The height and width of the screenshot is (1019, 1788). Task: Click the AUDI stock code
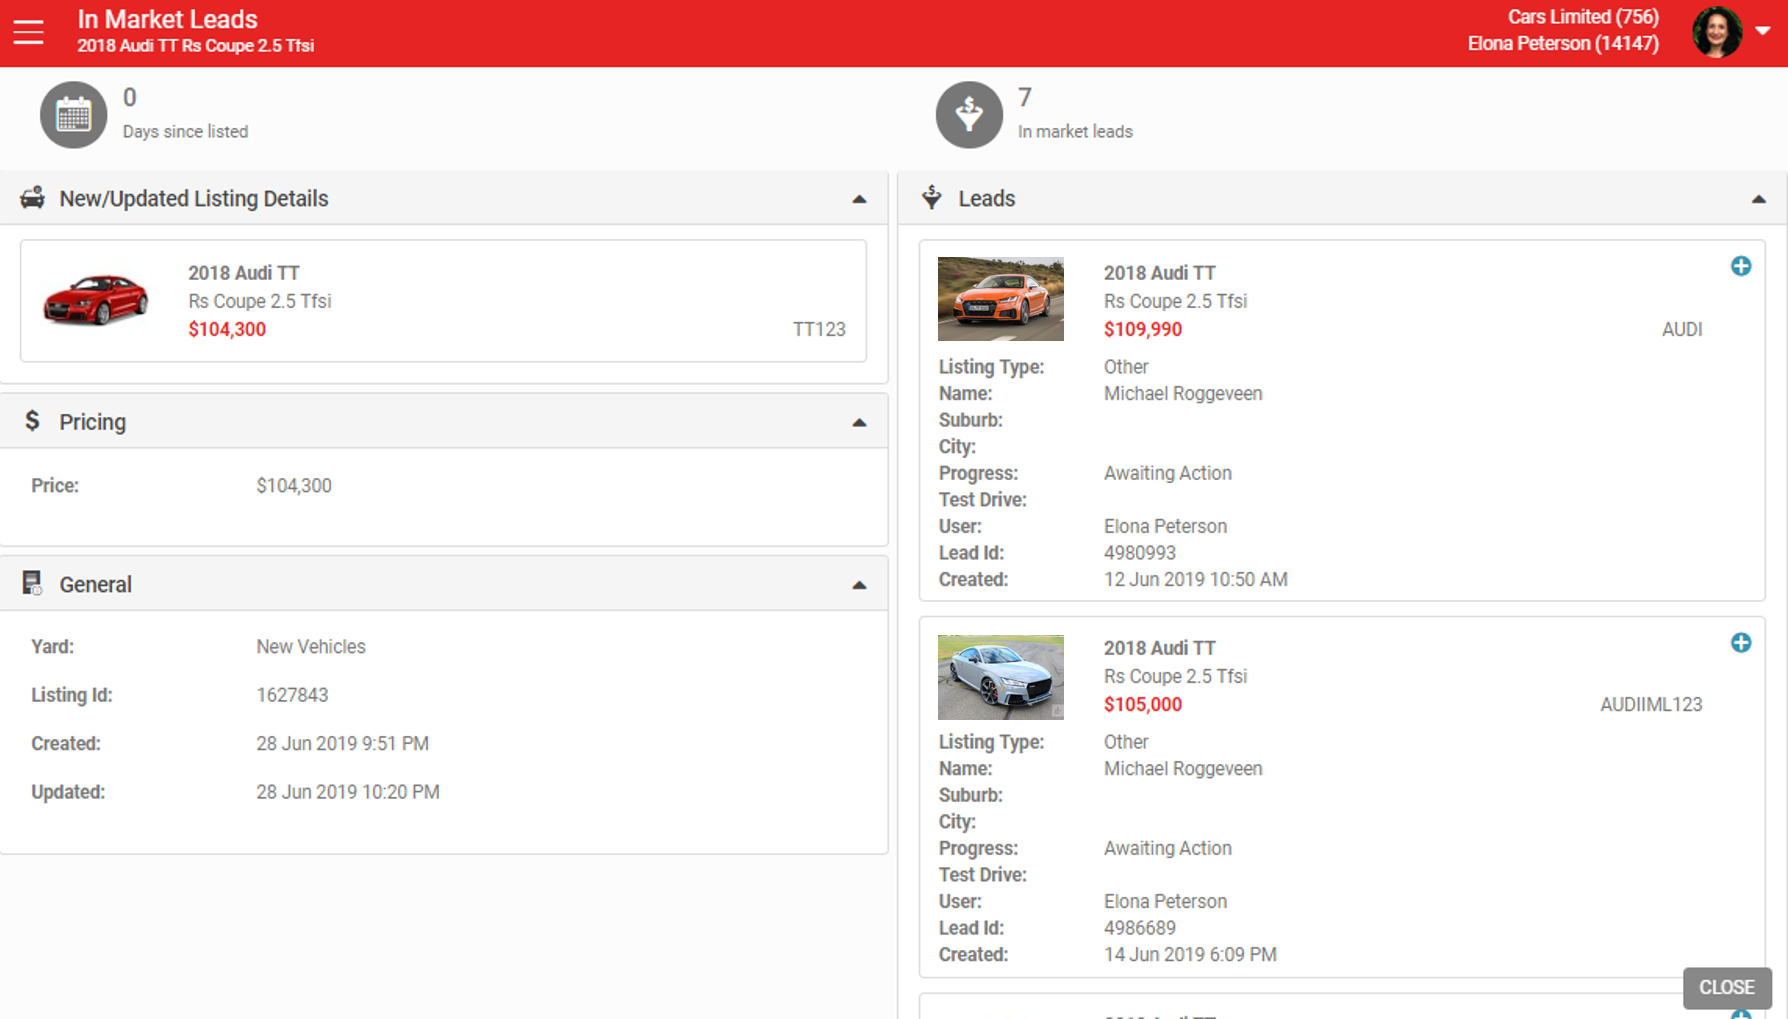coord(1682,329)
